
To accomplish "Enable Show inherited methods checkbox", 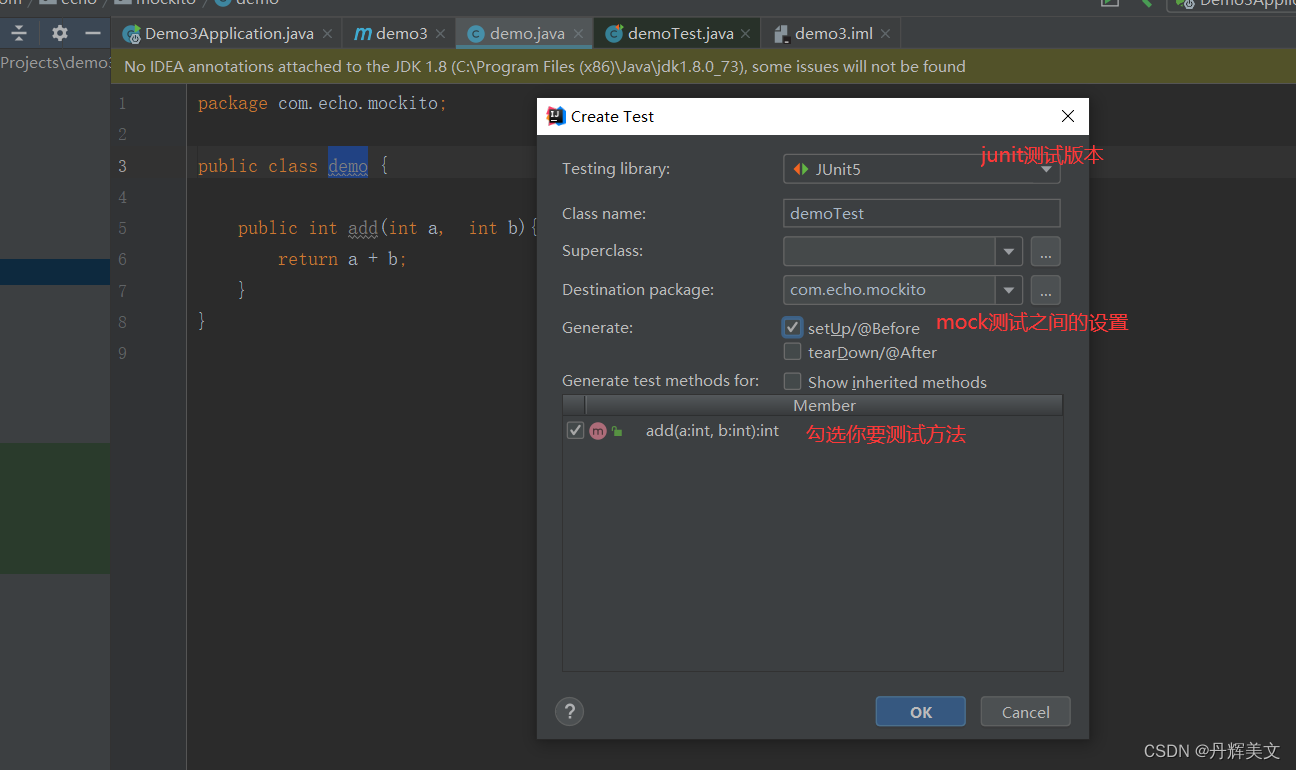I will [793, 381].
